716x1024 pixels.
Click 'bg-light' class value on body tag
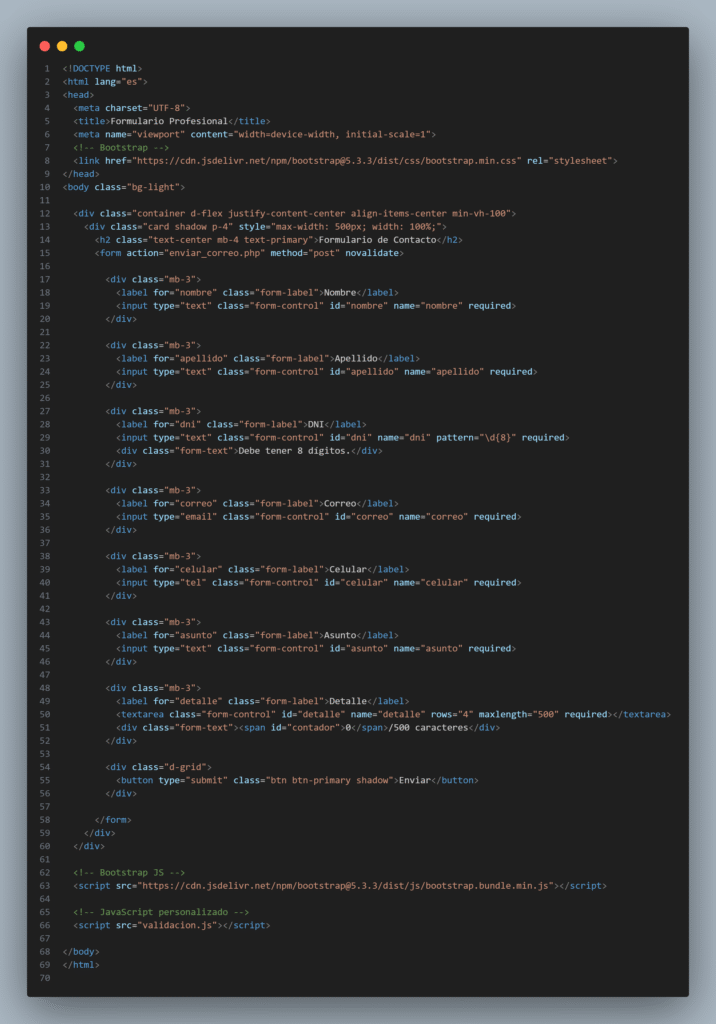(x=155, y=187)
